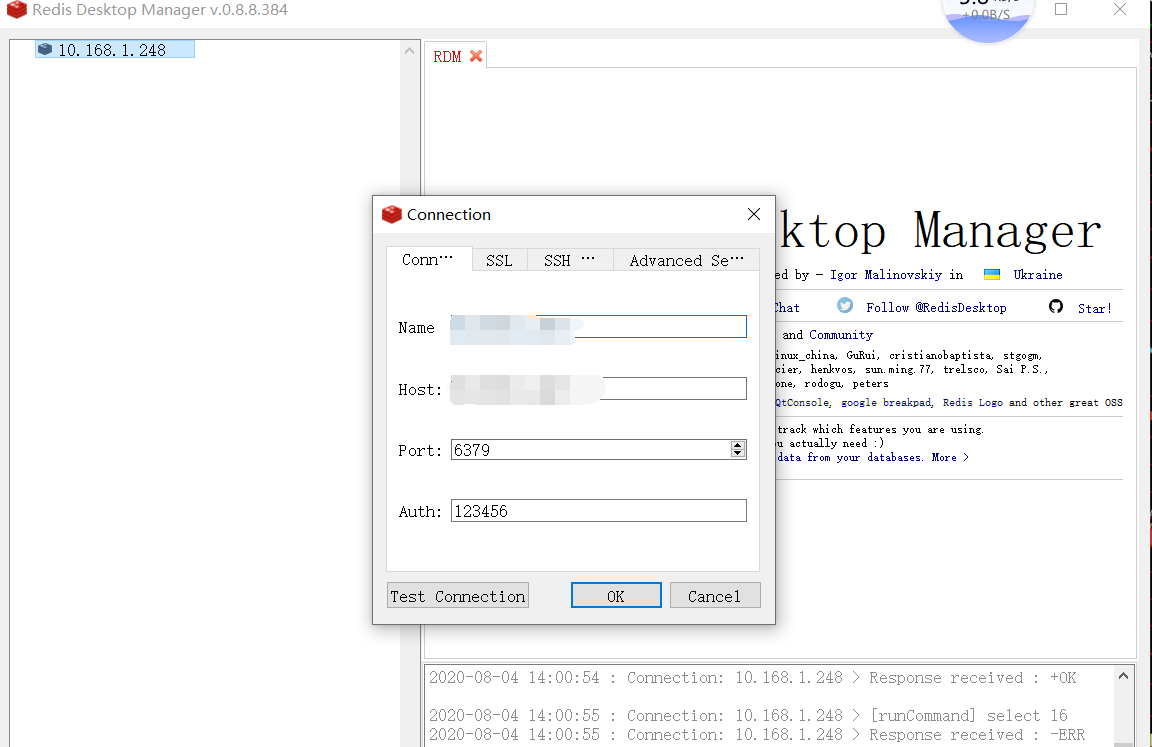Click the Star! link
This screenshot has height=747, width=1152.
point(1094,308)
